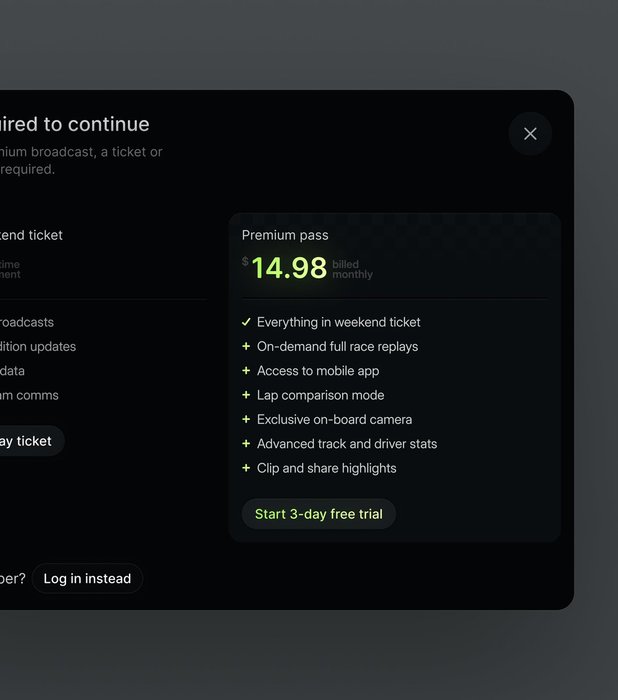
Task: Click plus icon beside Exclusive on-board camera
Action: pyautogui.click(x=246, y=419)
